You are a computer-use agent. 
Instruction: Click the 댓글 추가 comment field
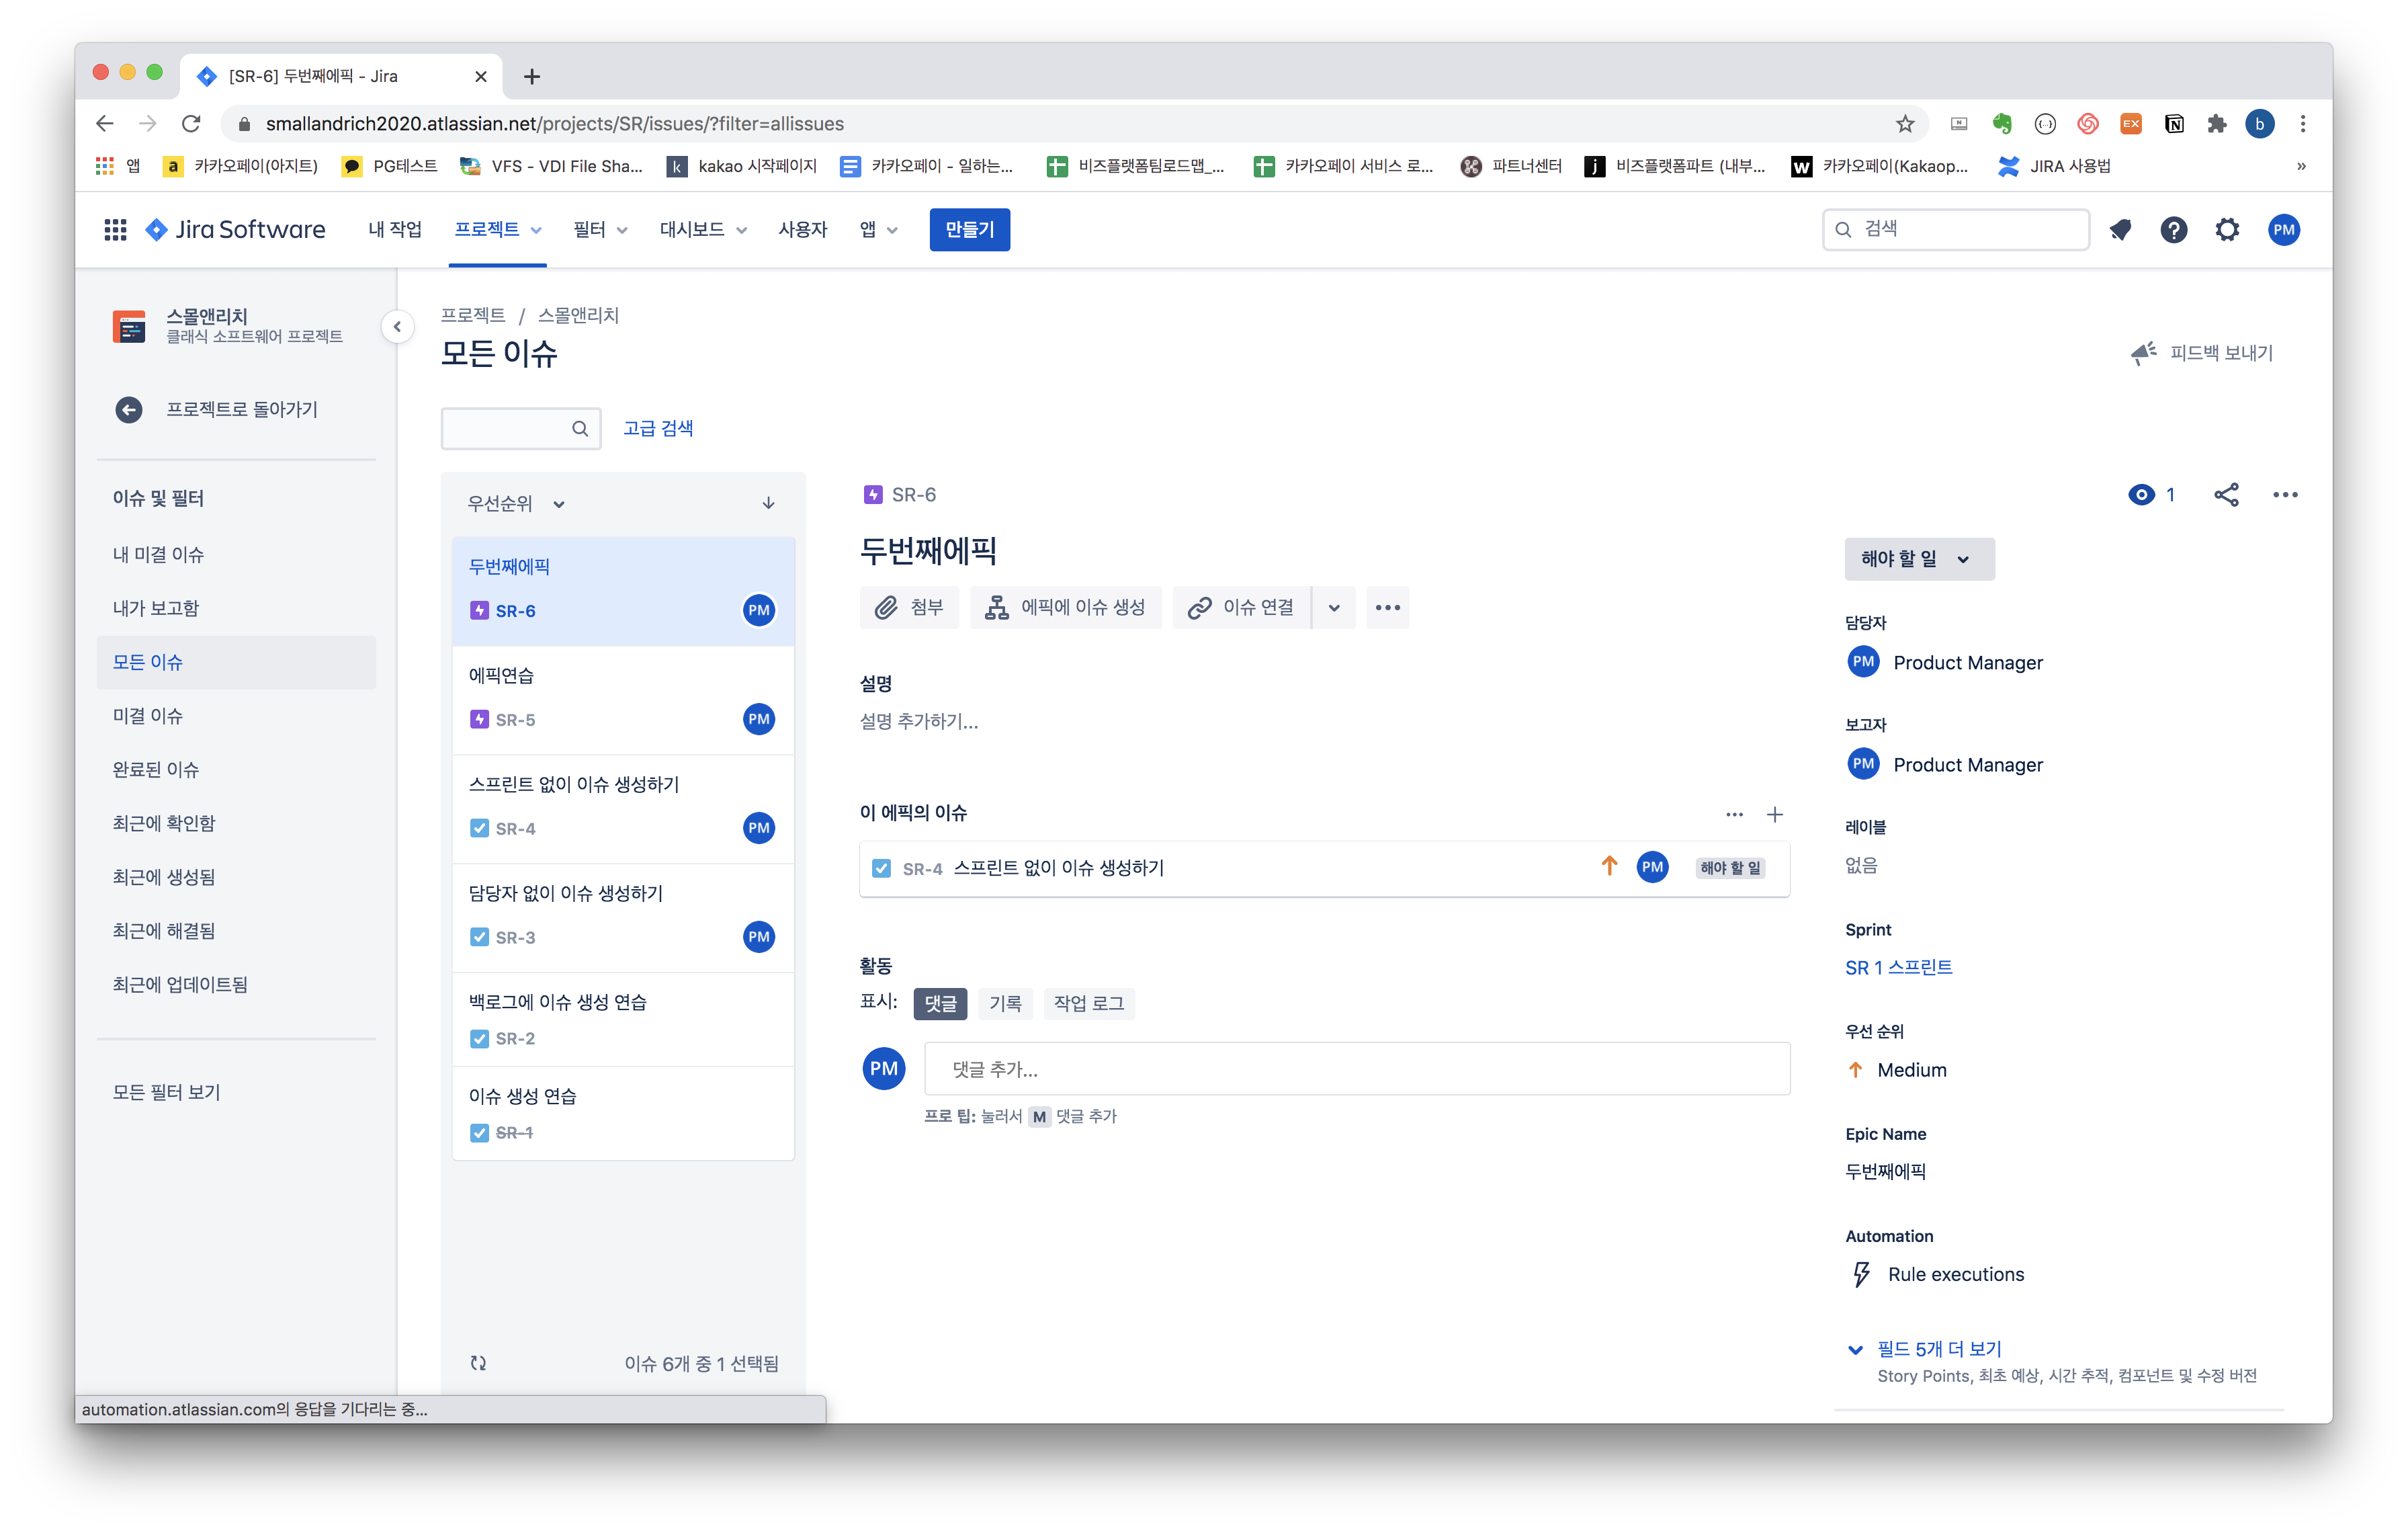[1356, 1069]
